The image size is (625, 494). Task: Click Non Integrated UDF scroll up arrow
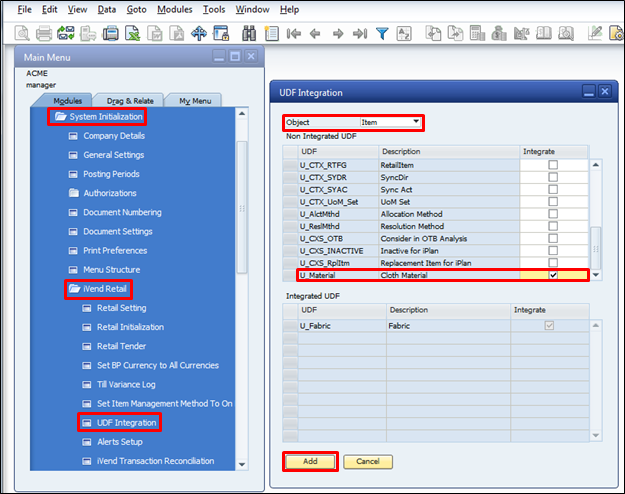596,165
